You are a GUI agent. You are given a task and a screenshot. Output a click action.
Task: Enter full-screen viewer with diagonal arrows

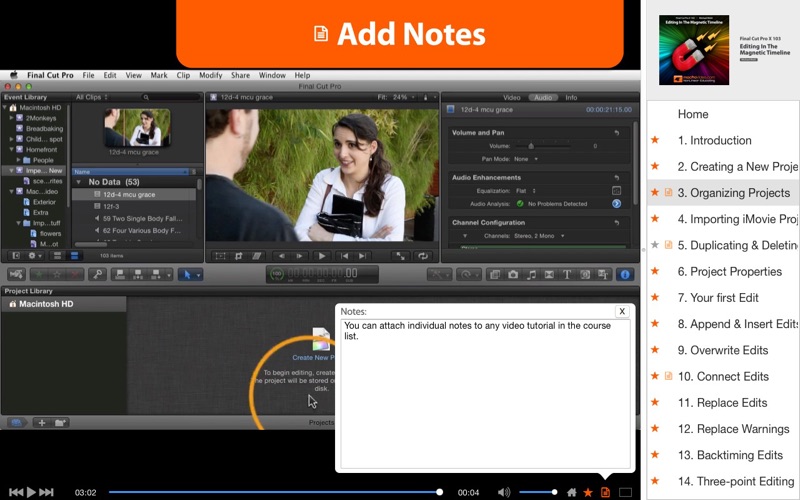401,256
